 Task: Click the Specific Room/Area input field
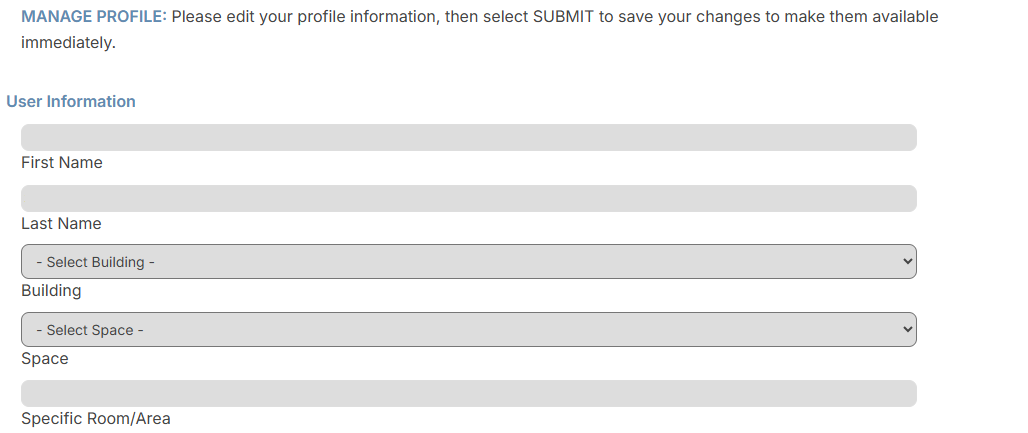coord(468,394)
